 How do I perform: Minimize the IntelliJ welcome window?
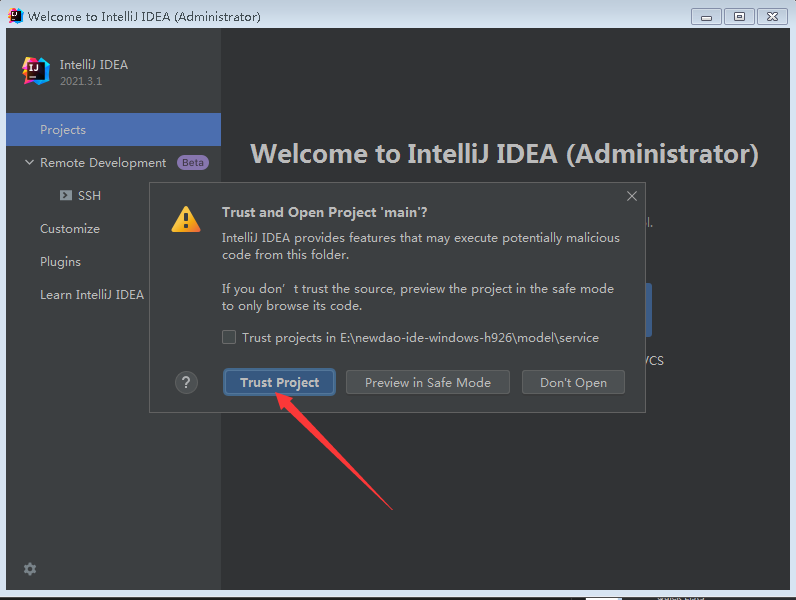pyautogui.click(x=706, y=17)
